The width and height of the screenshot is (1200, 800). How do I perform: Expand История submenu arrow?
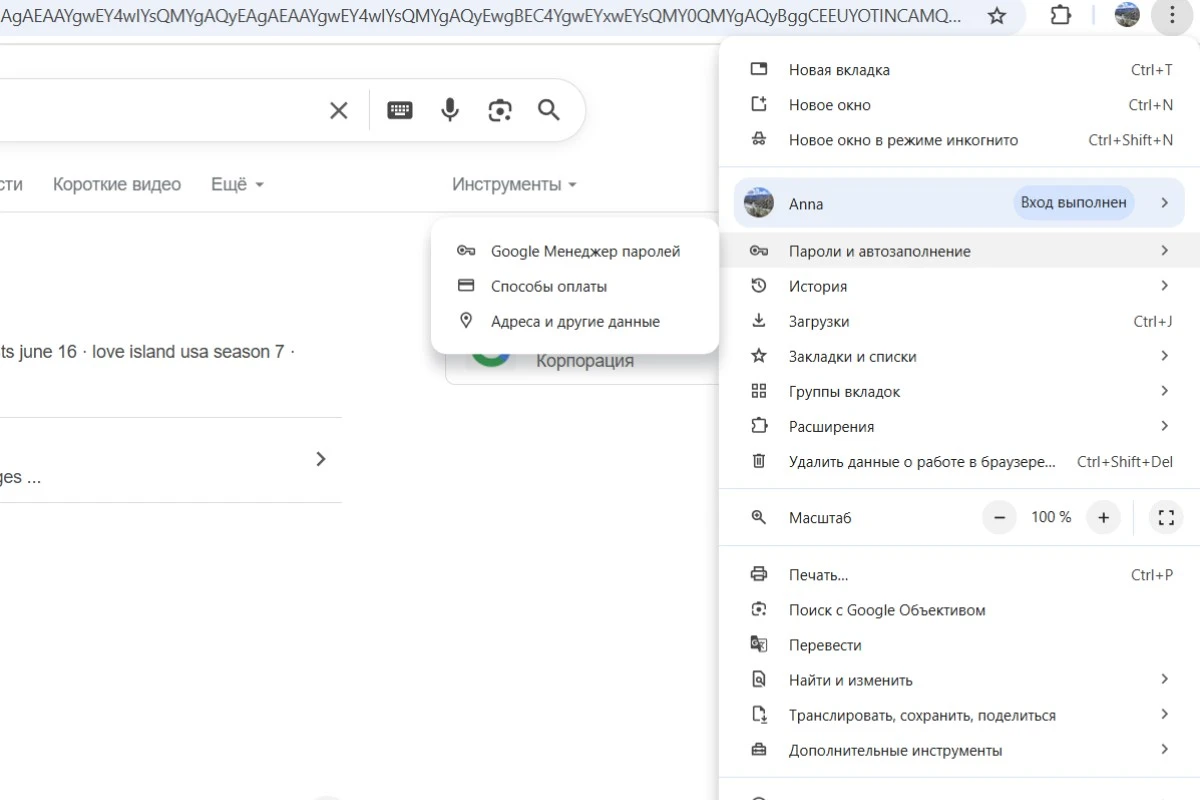[1164, 286]
